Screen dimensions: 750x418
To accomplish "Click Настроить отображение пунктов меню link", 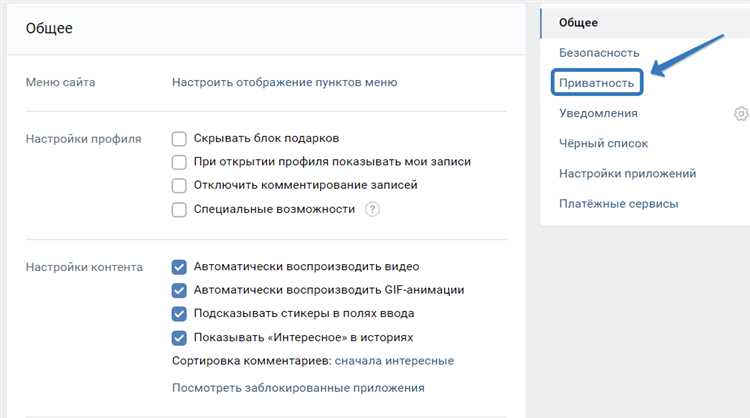I will pos(285,82).
